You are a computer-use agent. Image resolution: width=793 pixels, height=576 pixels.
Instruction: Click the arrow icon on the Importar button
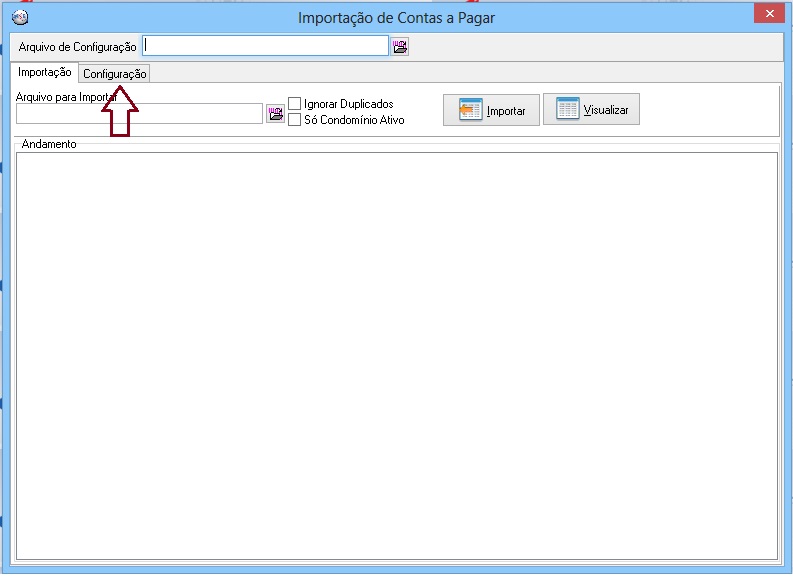point(471,110)
